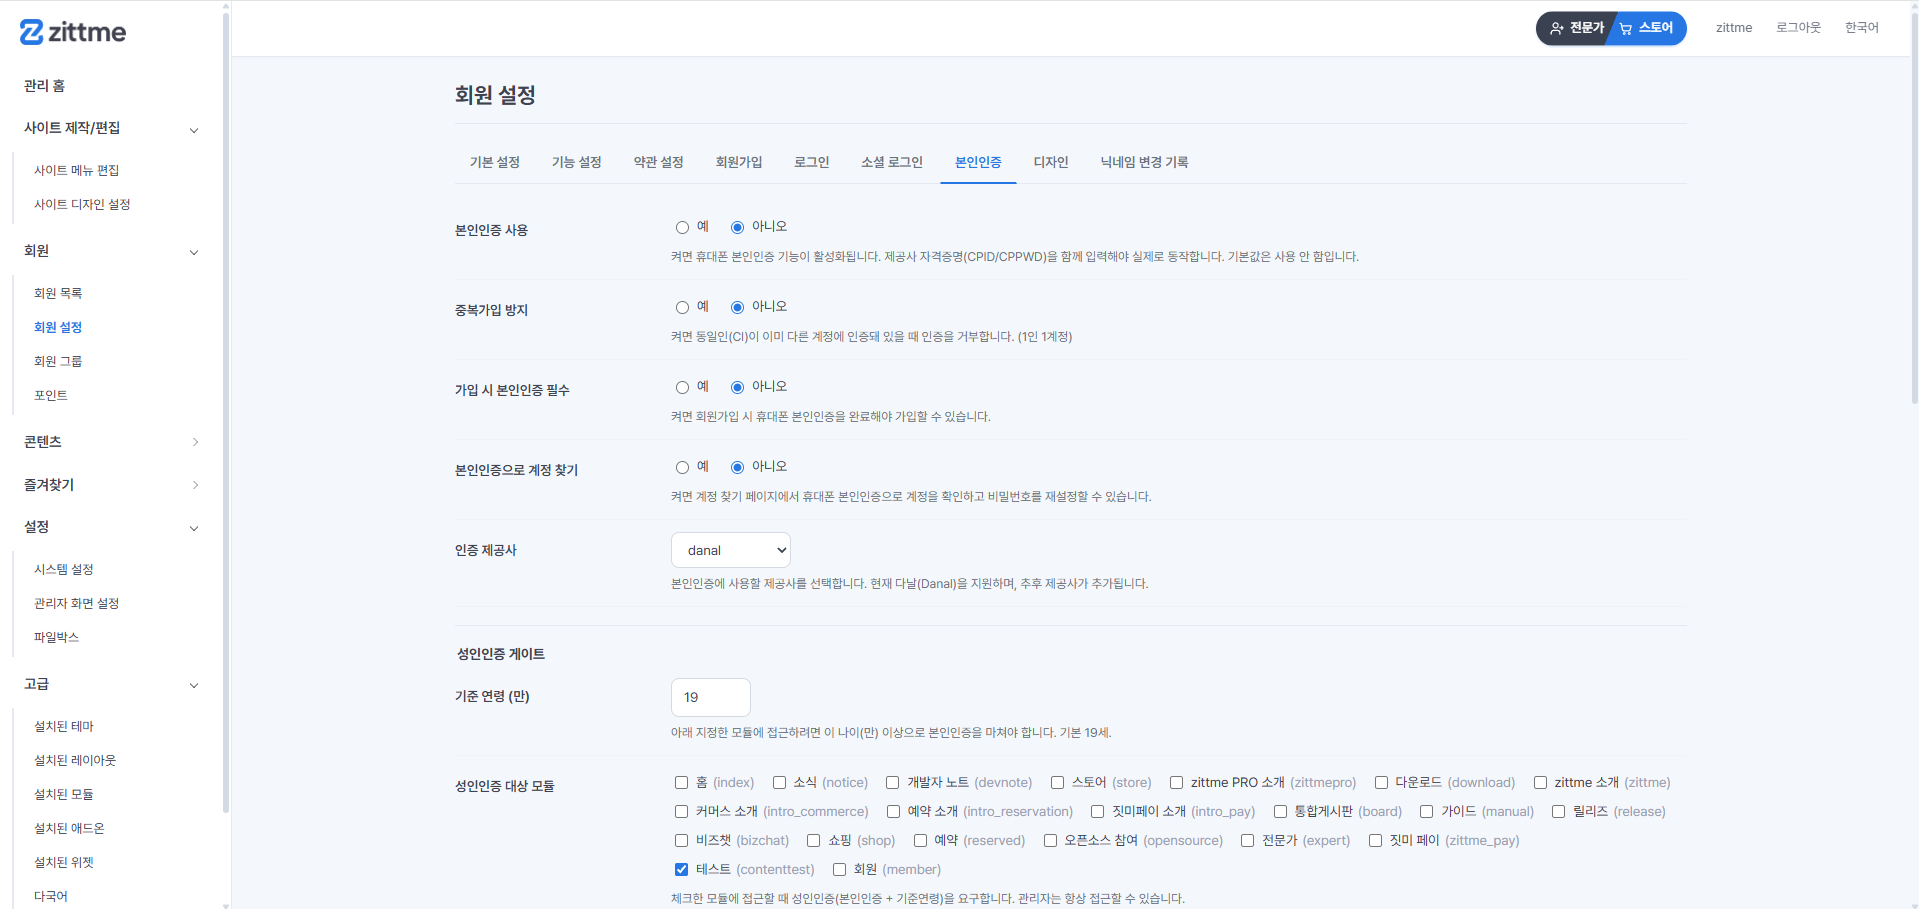Collapse the 사이트 제작/편집 sidebar section

[194, 129]
